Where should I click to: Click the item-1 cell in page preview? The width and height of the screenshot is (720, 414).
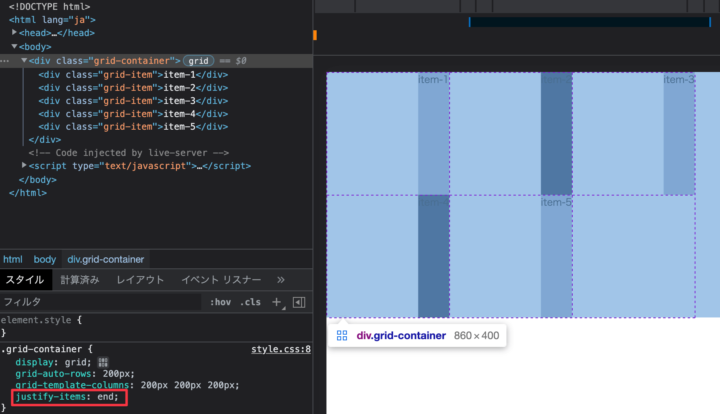(433, 133)
